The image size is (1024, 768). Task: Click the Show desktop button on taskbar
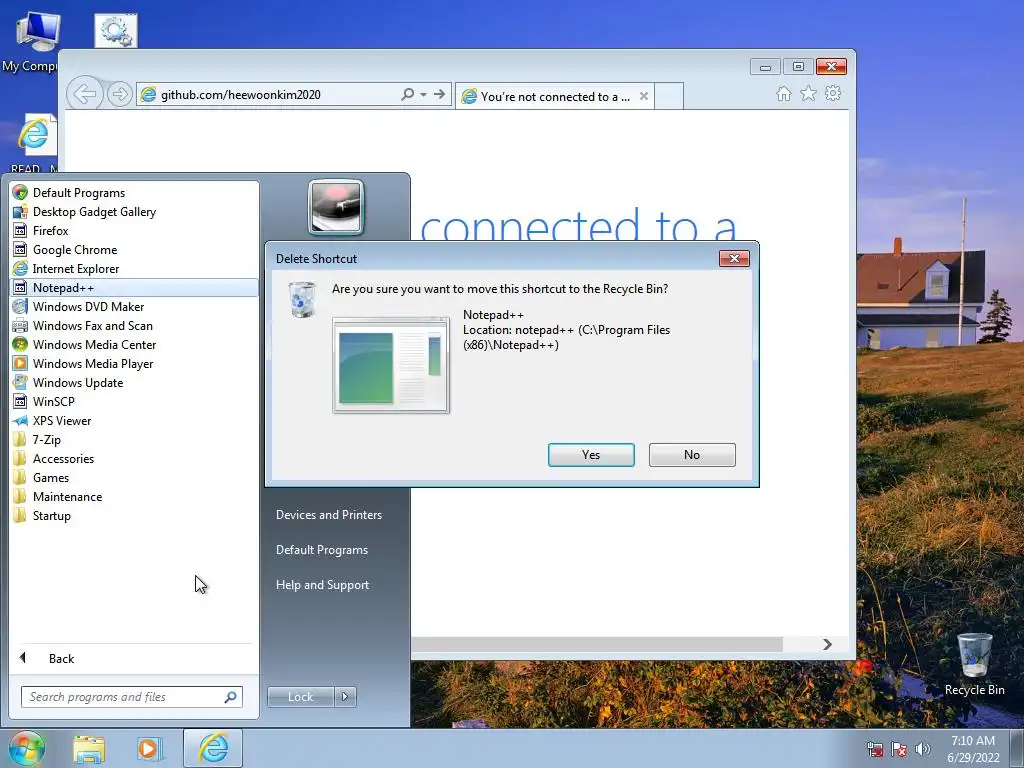coord(1017,748)
